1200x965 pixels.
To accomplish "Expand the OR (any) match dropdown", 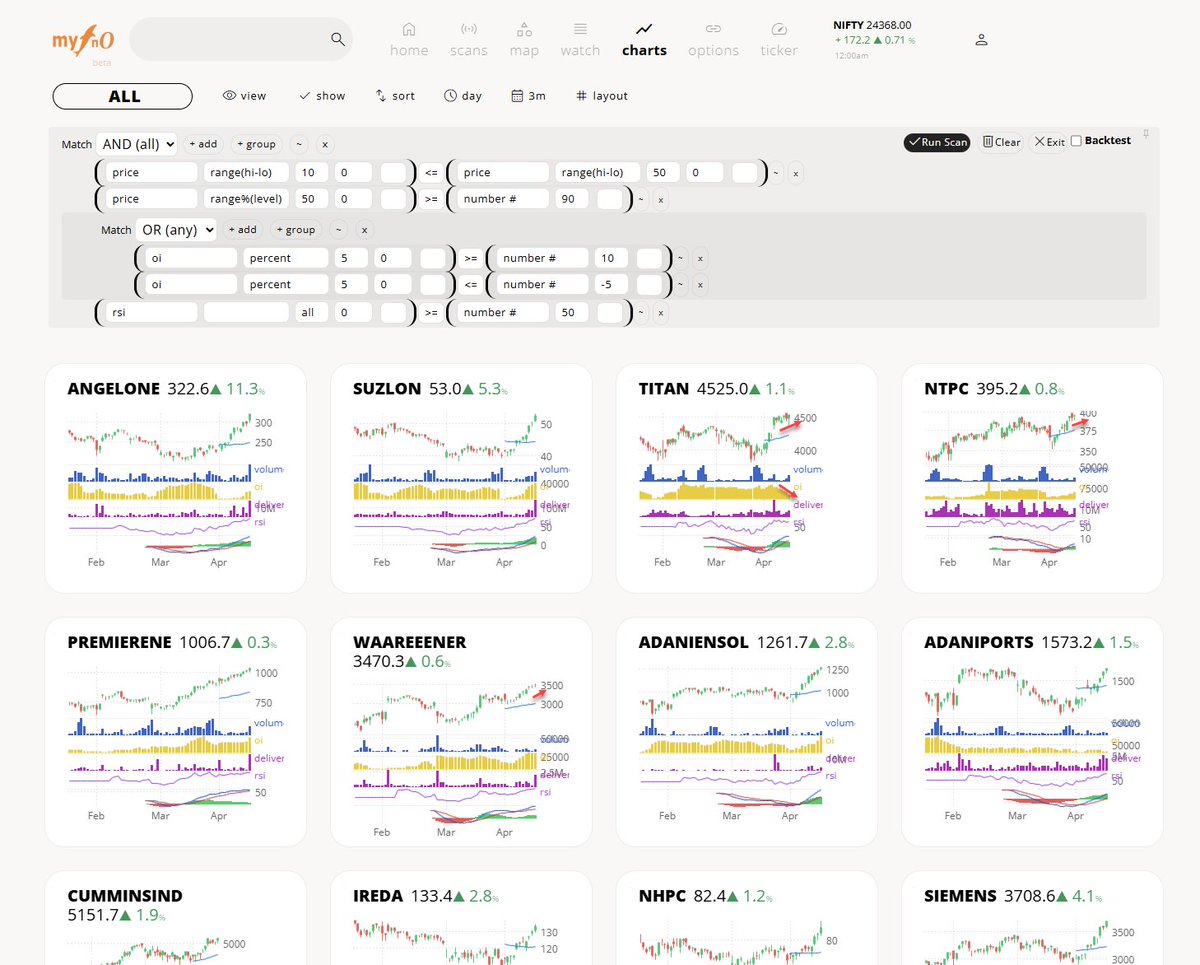I will coord(177,230).
